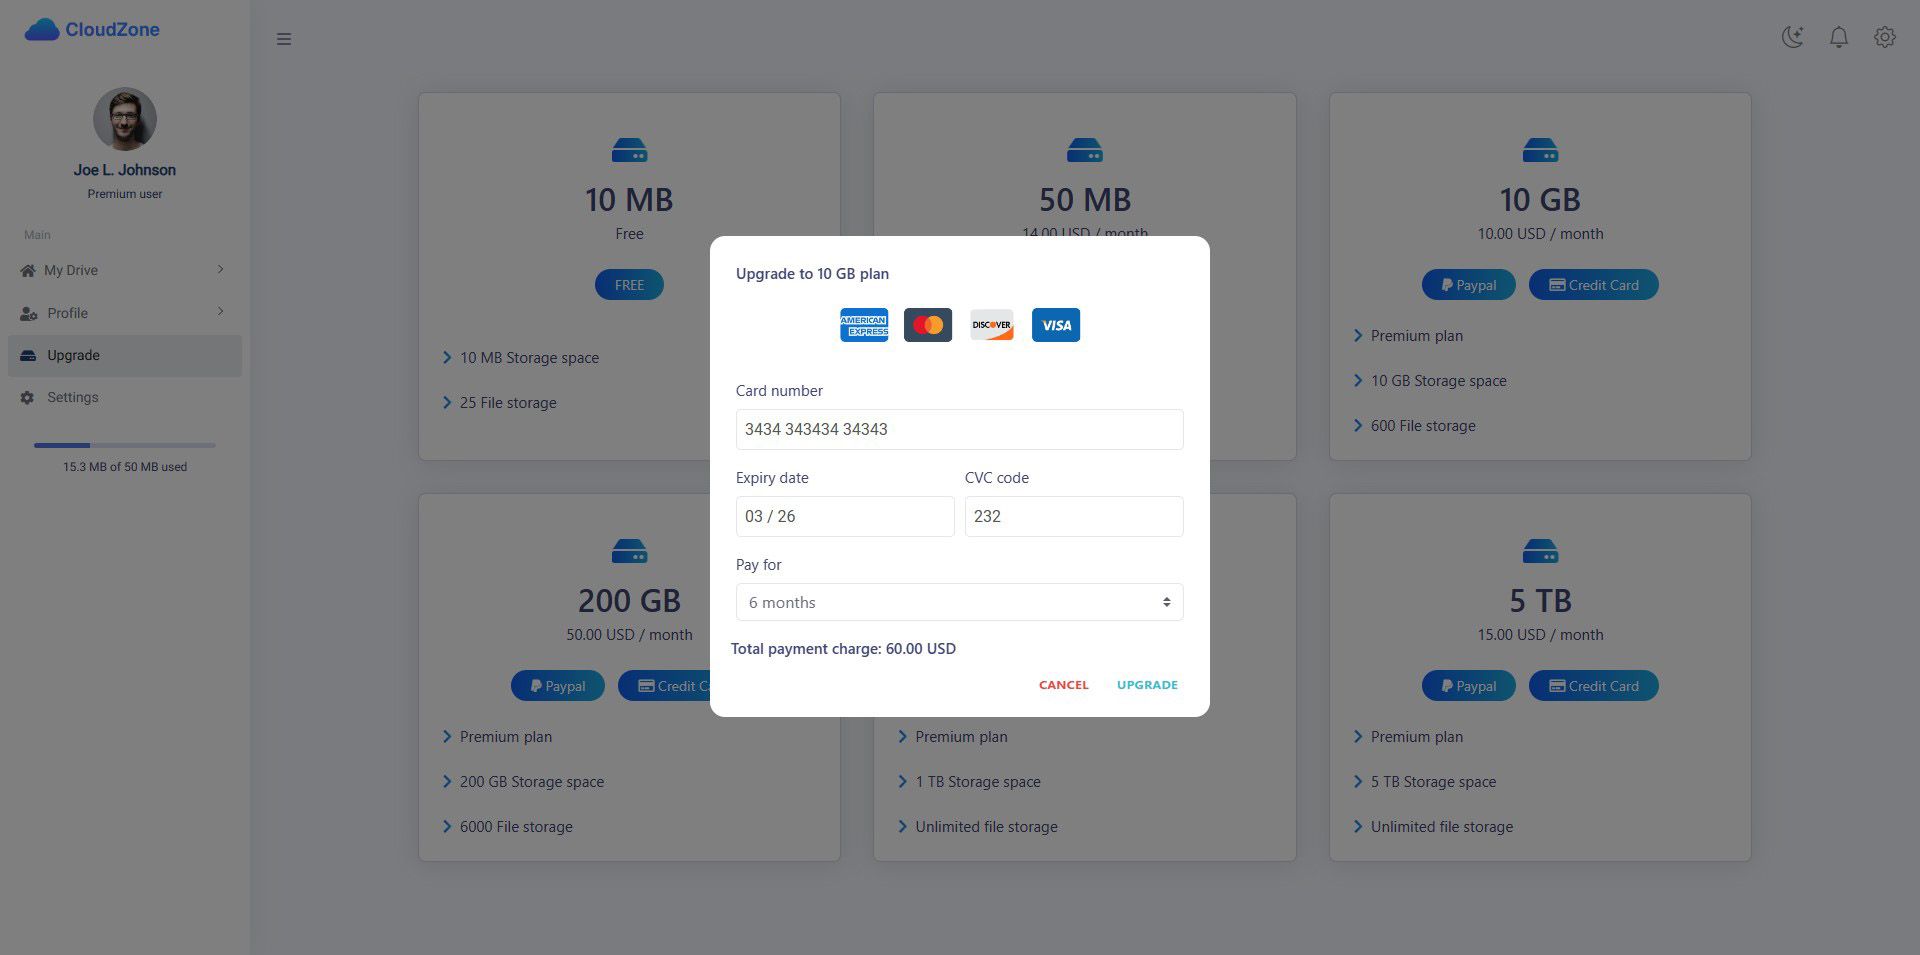This screenshot has height=955, width=1920.
Task: Click the 10 GB plan drive icon
Action: pos(1540,151)
